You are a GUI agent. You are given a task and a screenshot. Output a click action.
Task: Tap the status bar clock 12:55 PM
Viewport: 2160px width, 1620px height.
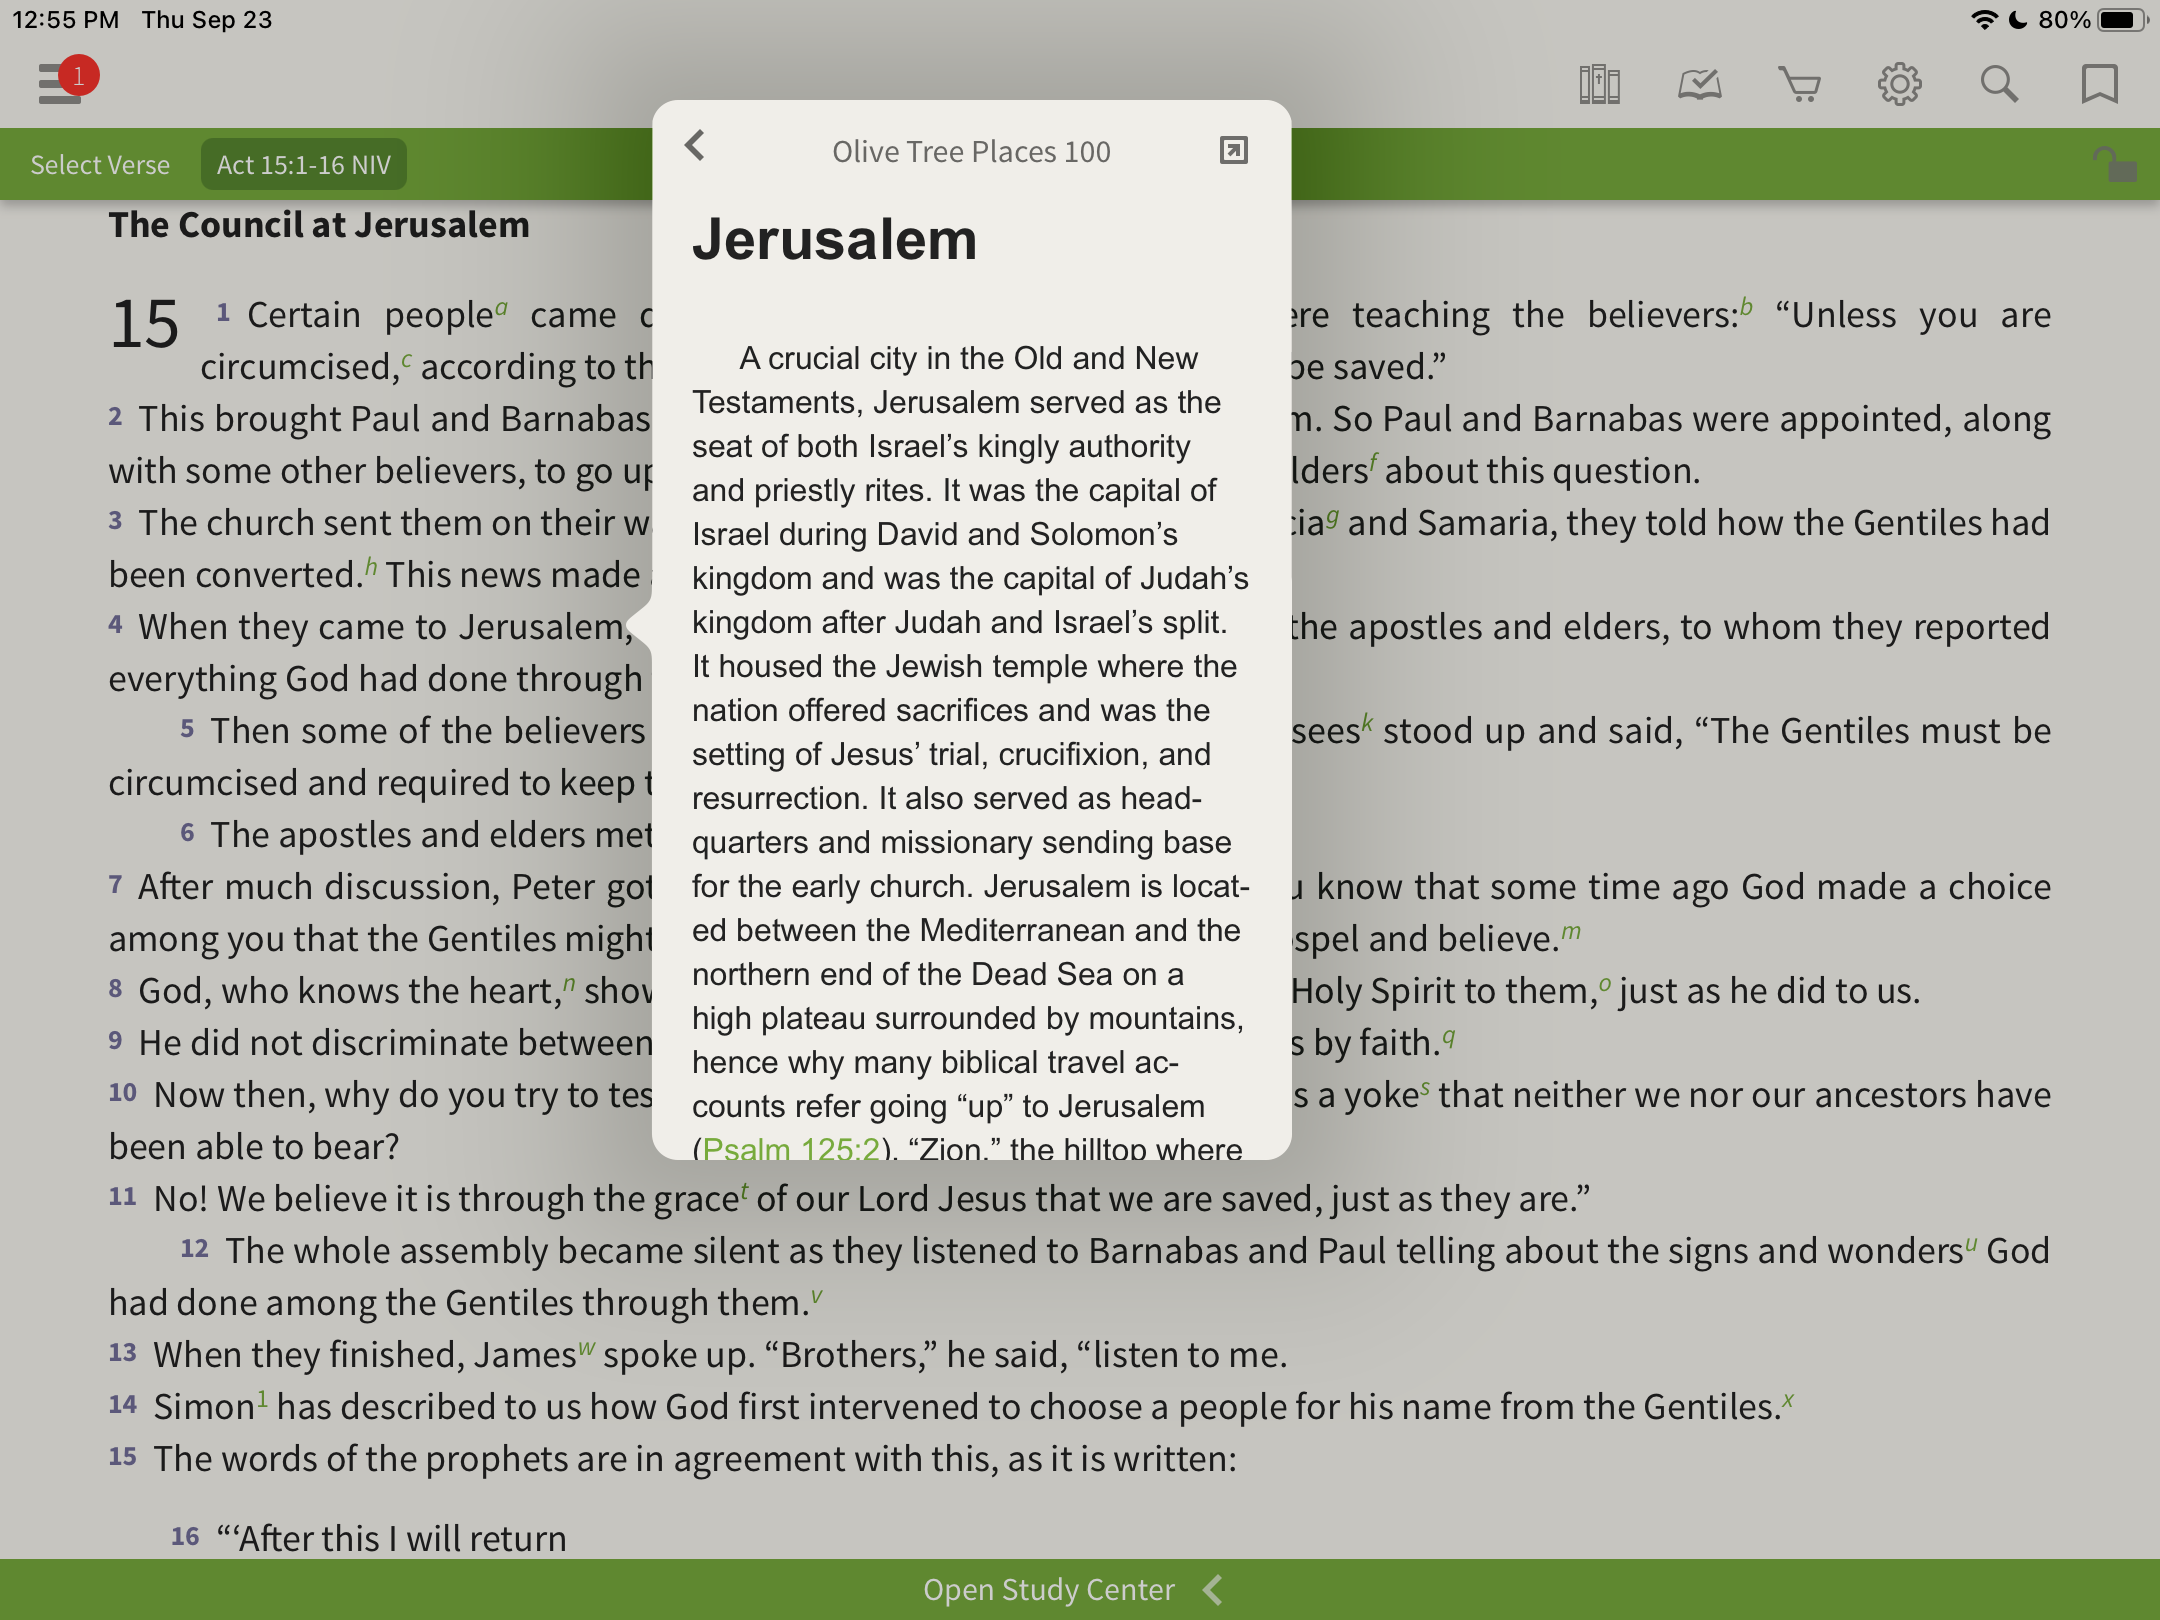point(65,20)
